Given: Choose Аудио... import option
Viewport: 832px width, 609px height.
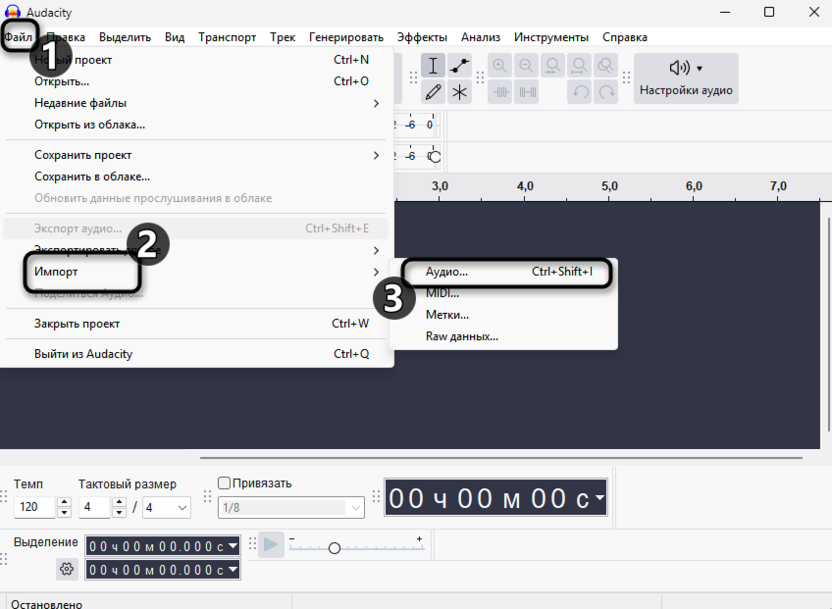Looking at the screenshot, I should click(504, 272).
